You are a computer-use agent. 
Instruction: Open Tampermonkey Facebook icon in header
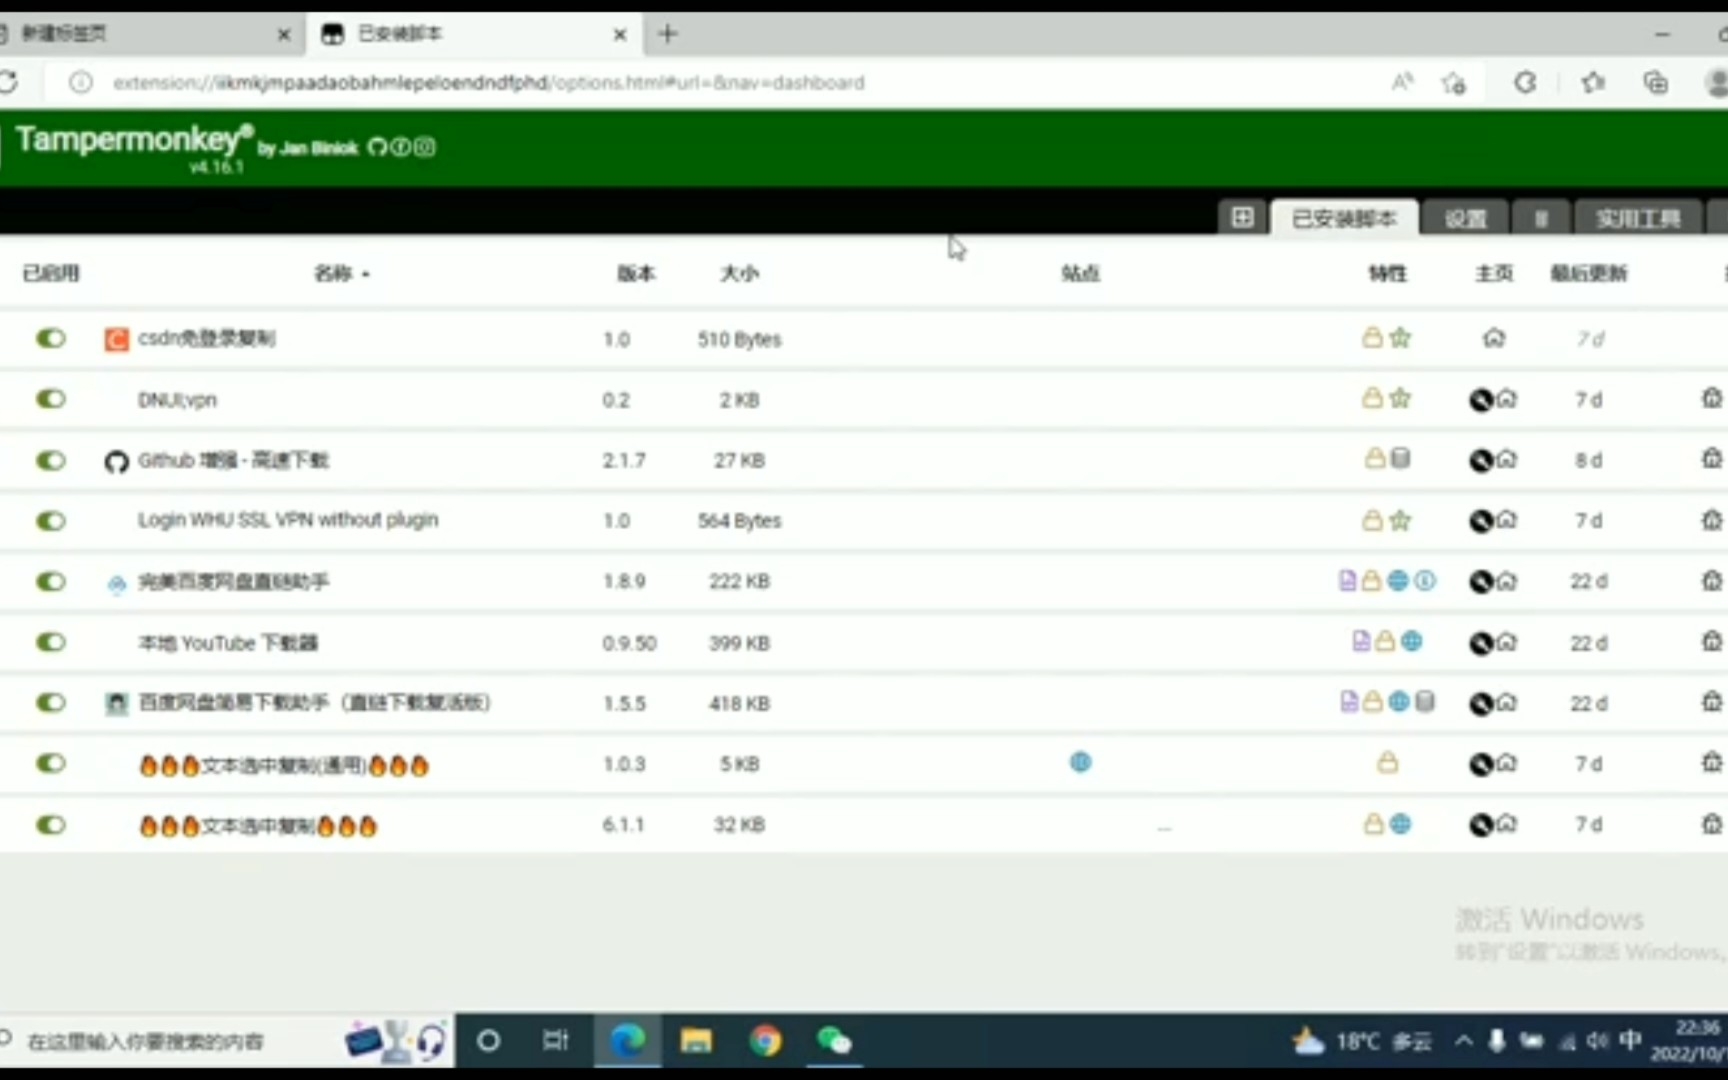(401, 147)
